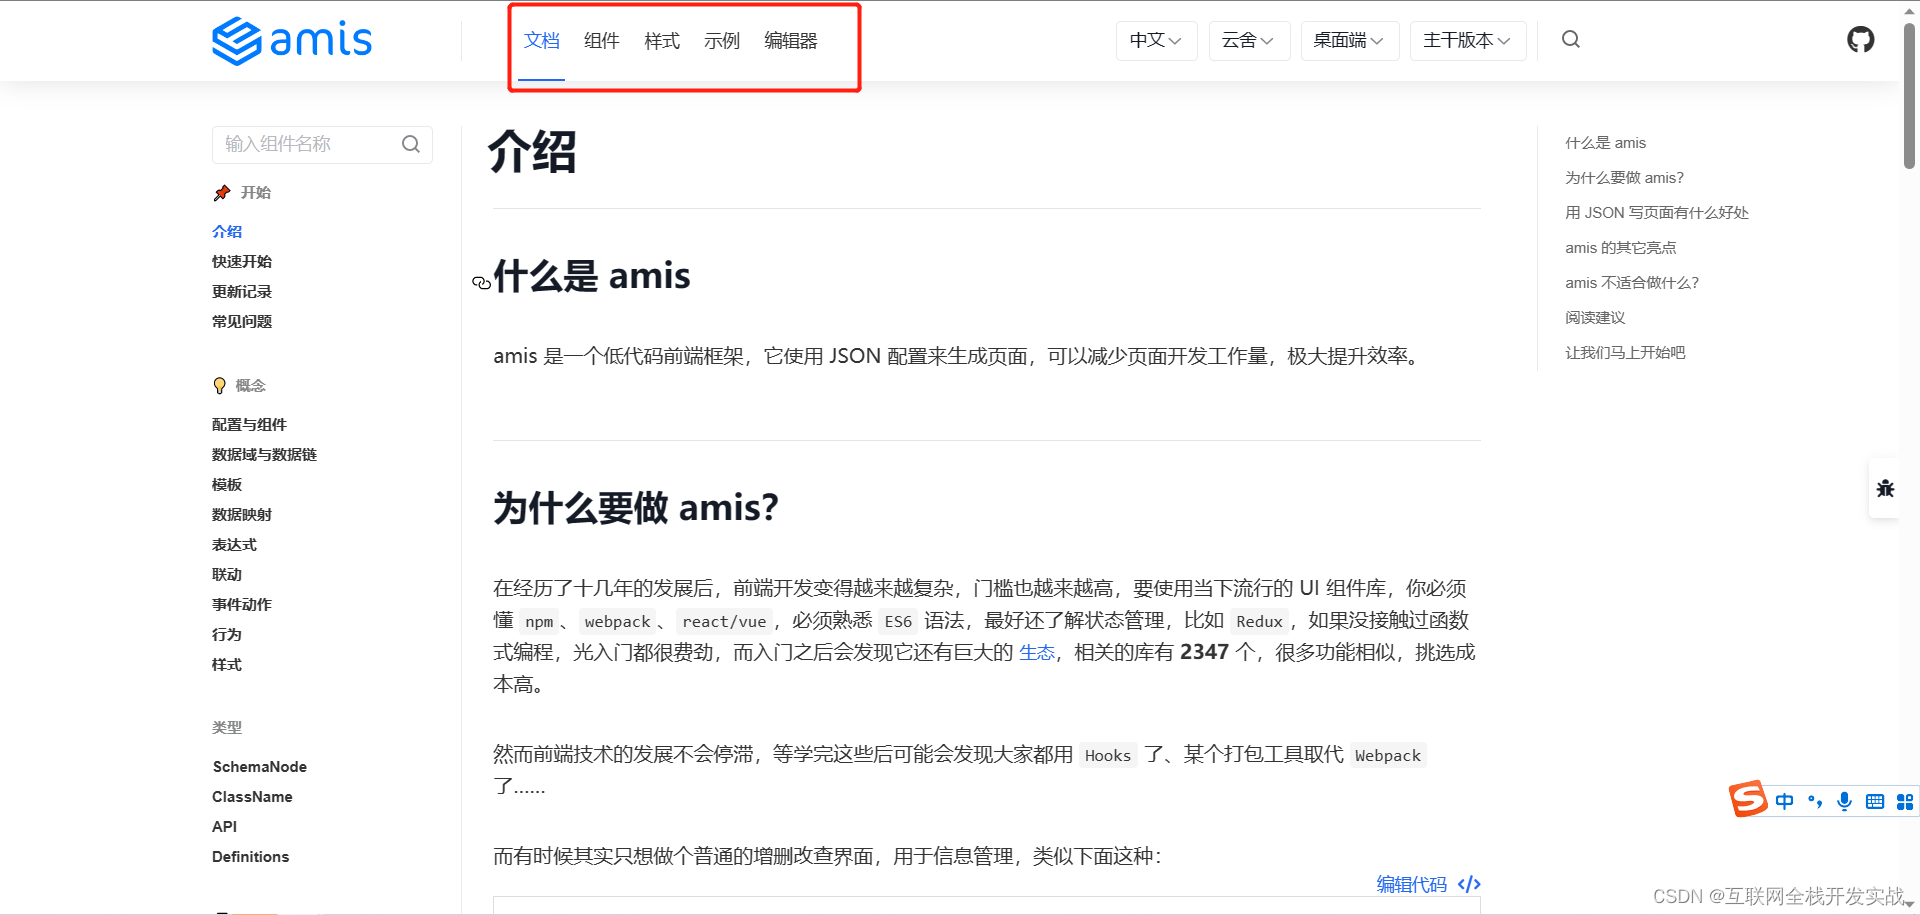Toggle Sogou Chinese/English mode 中 icon
1920x915 pixels.
coord(1785,801)
